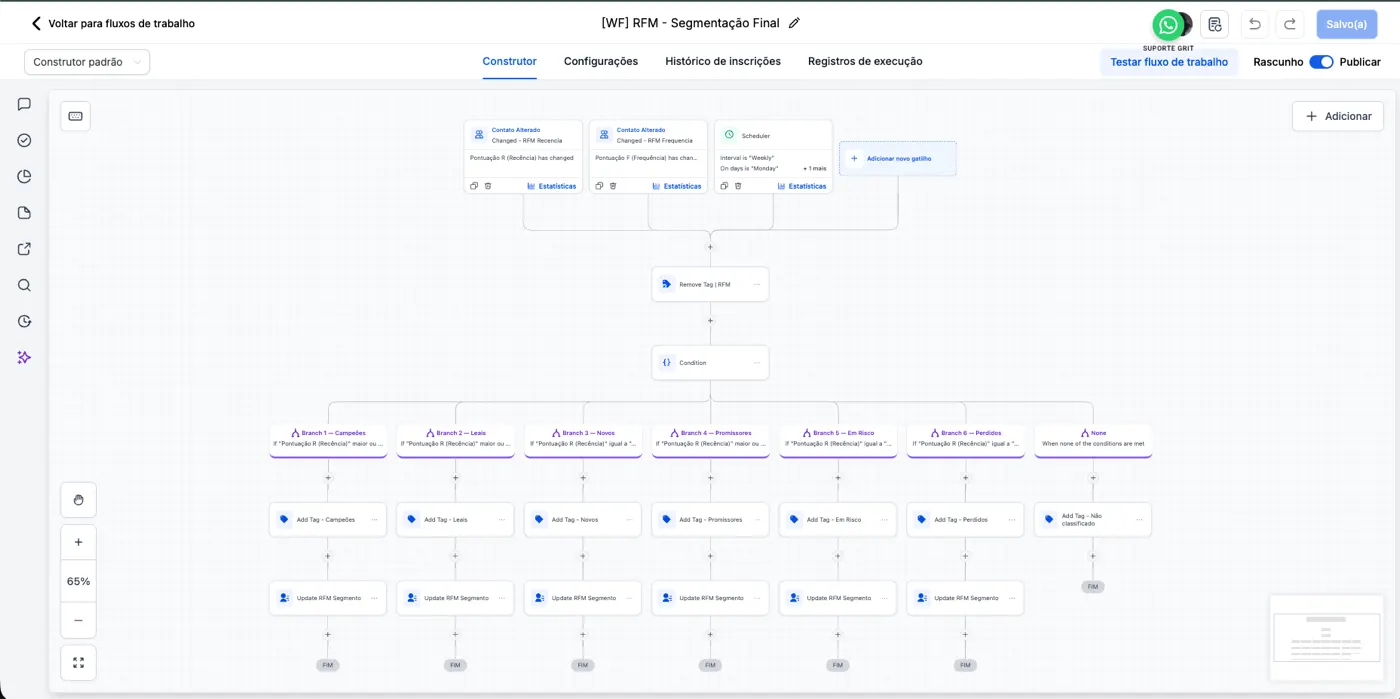This screenshot has width=1400, height=699.
Task: Open the Construtor padrão dropdown
Action: [87, 62]
